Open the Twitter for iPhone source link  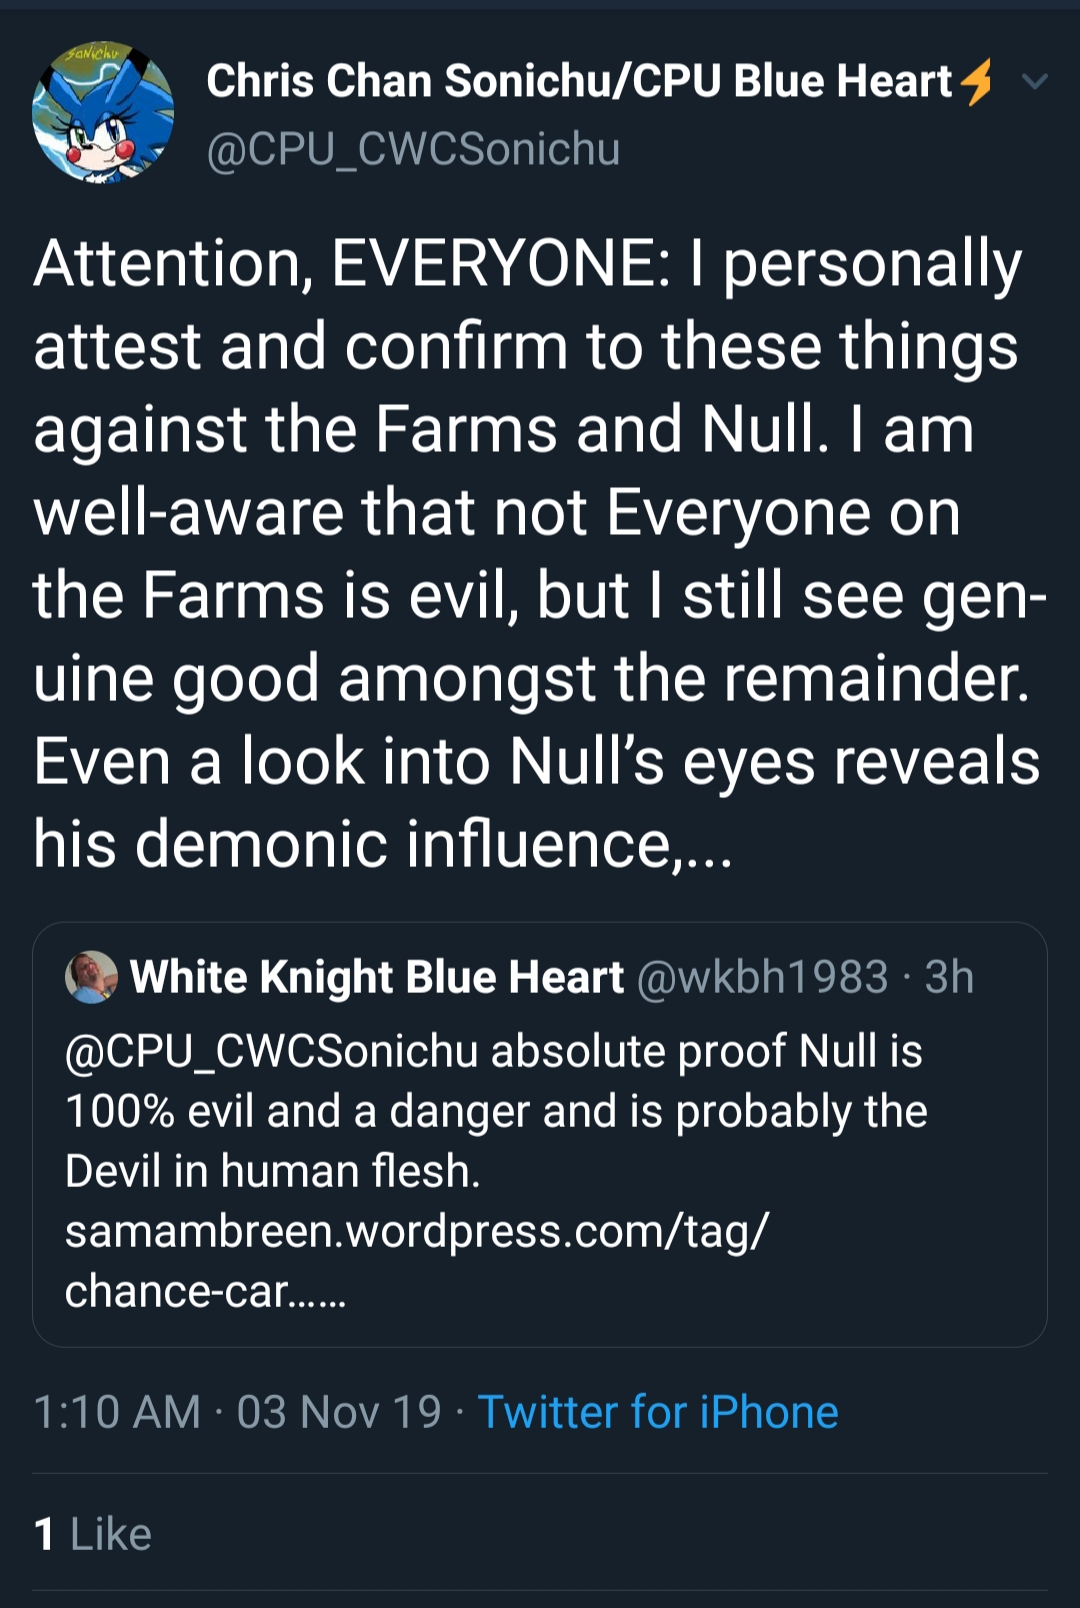pyautogui.click(x=658, y=1412)
